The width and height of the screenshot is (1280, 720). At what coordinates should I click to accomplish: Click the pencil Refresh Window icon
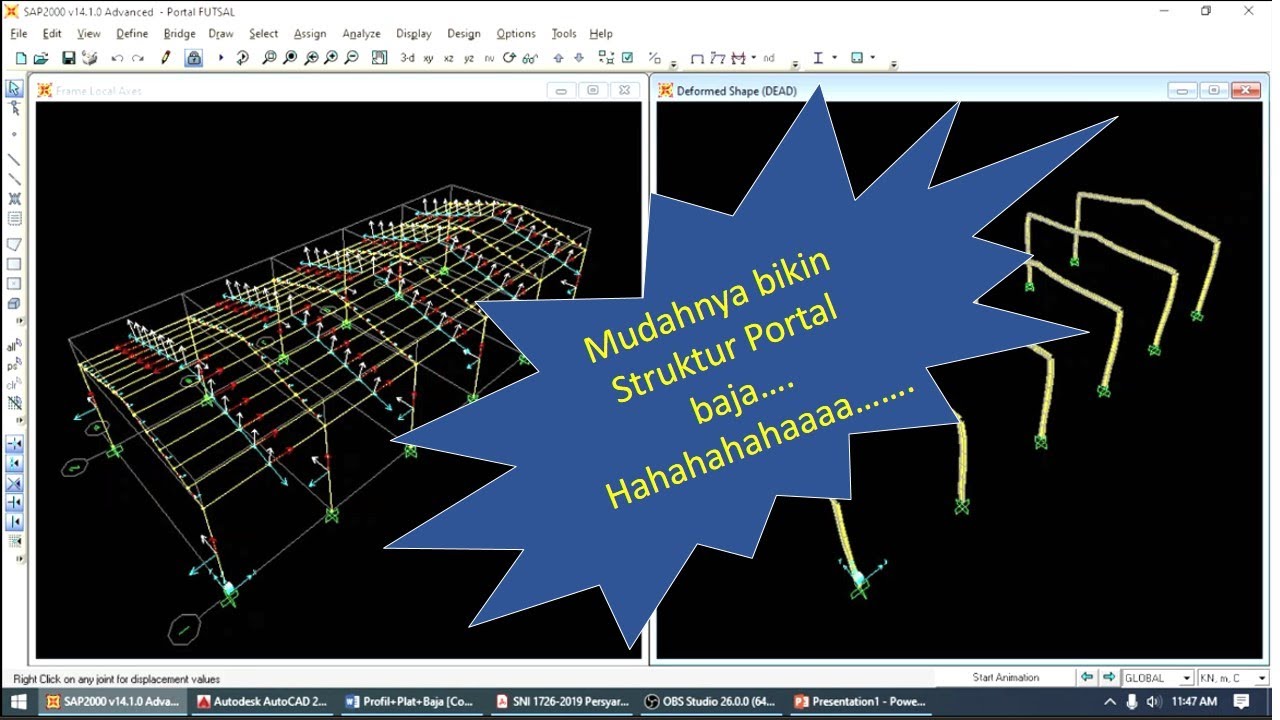click(x=166, y=58)
